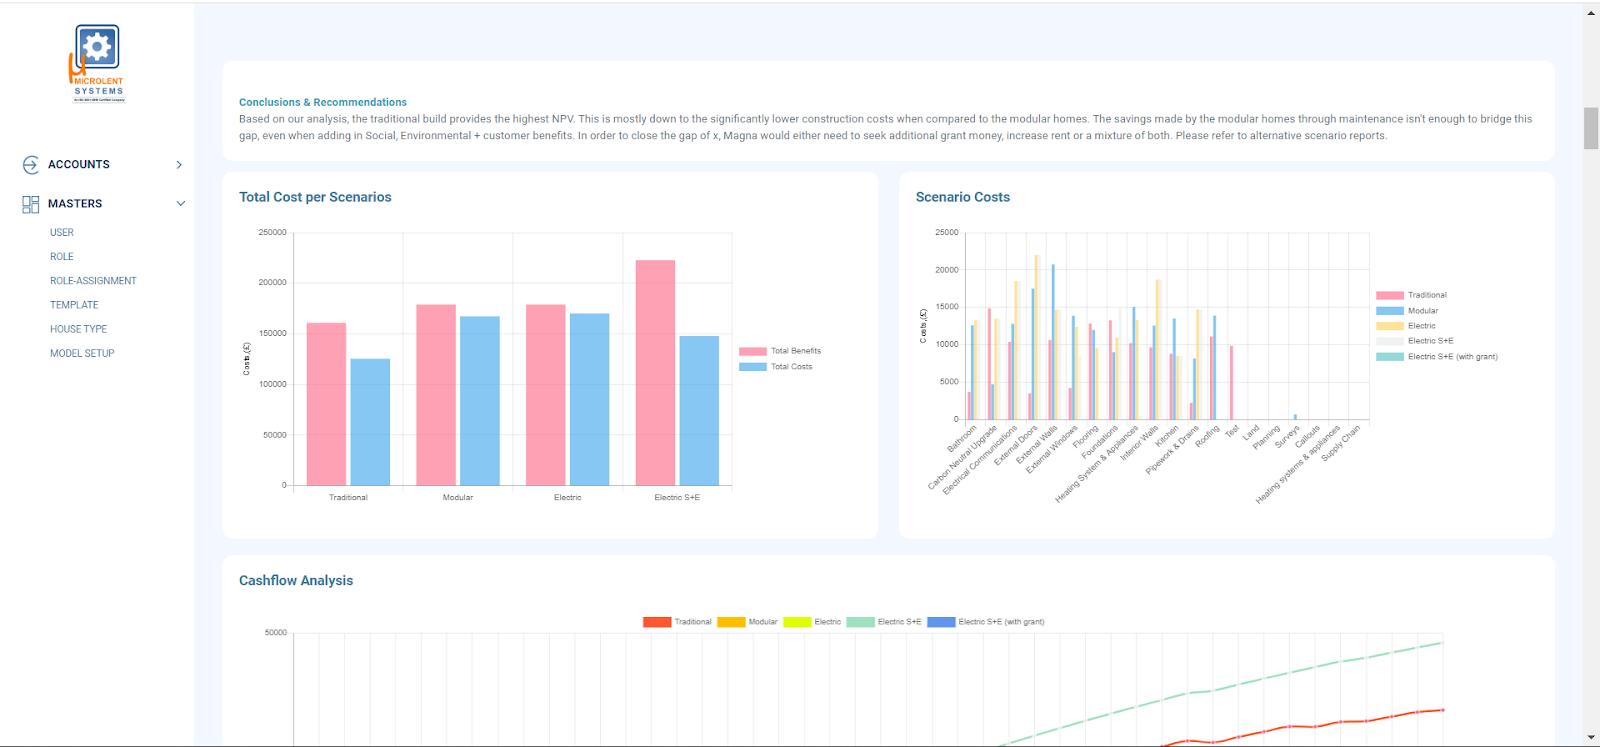Click the page scrollbar down arrow
The width and height of the screenshot is (1600, 747).
(x=1591, y=738)
